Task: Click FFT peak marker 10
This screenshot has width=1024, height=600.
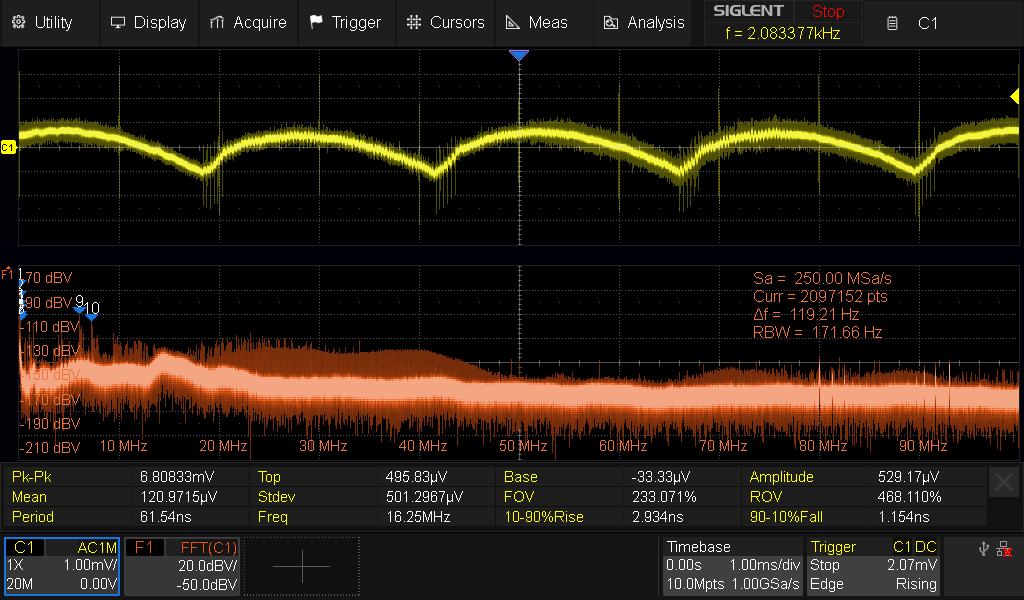Action: (x=91, y=314)
